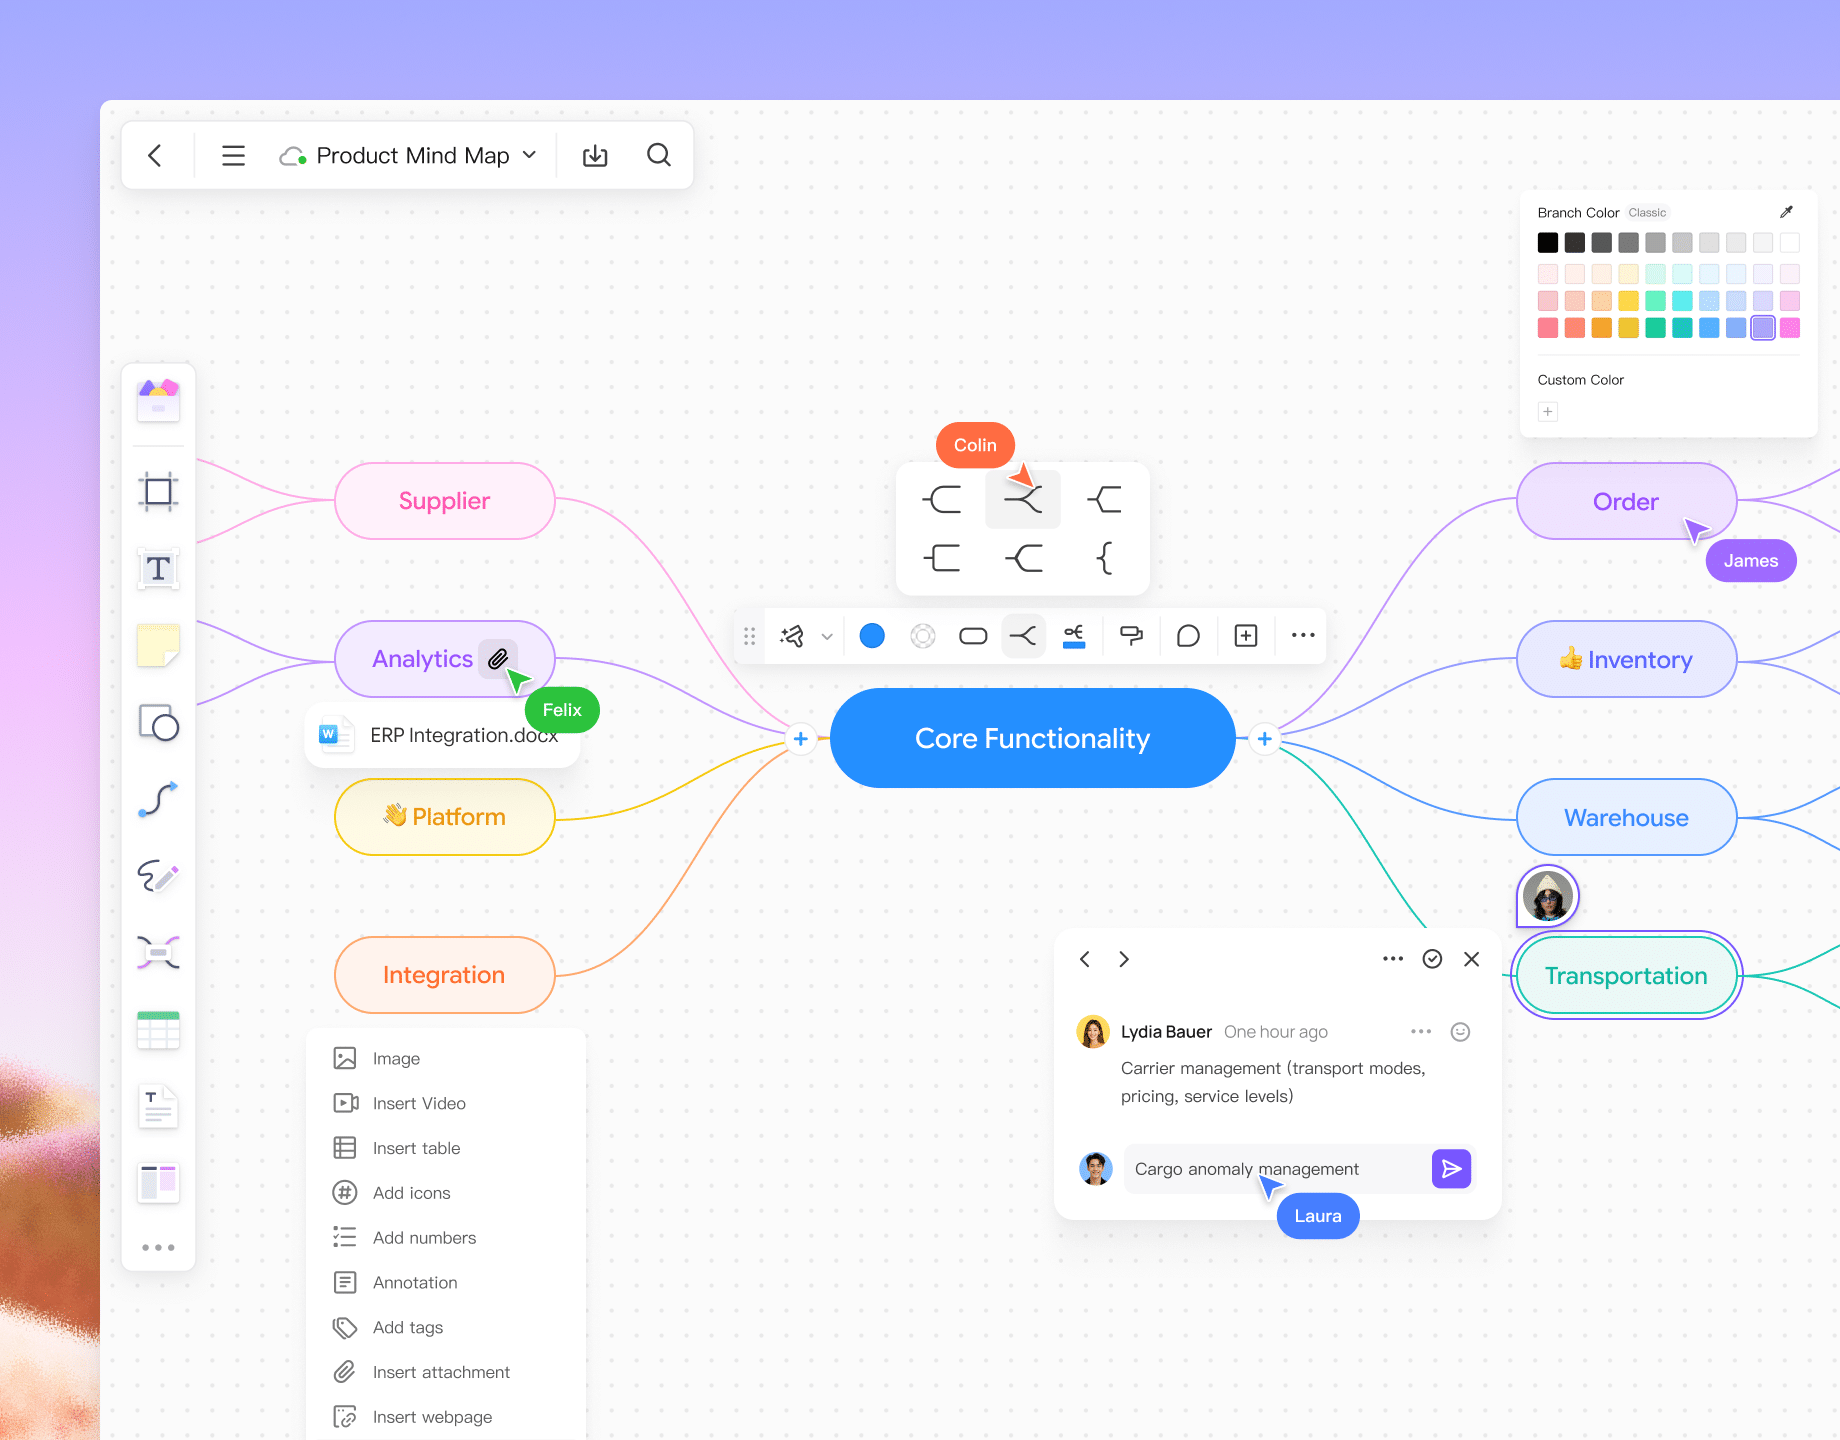
Task: Expand more tools via the sidebar ellipsis
Action: [x=158, y=1247]
